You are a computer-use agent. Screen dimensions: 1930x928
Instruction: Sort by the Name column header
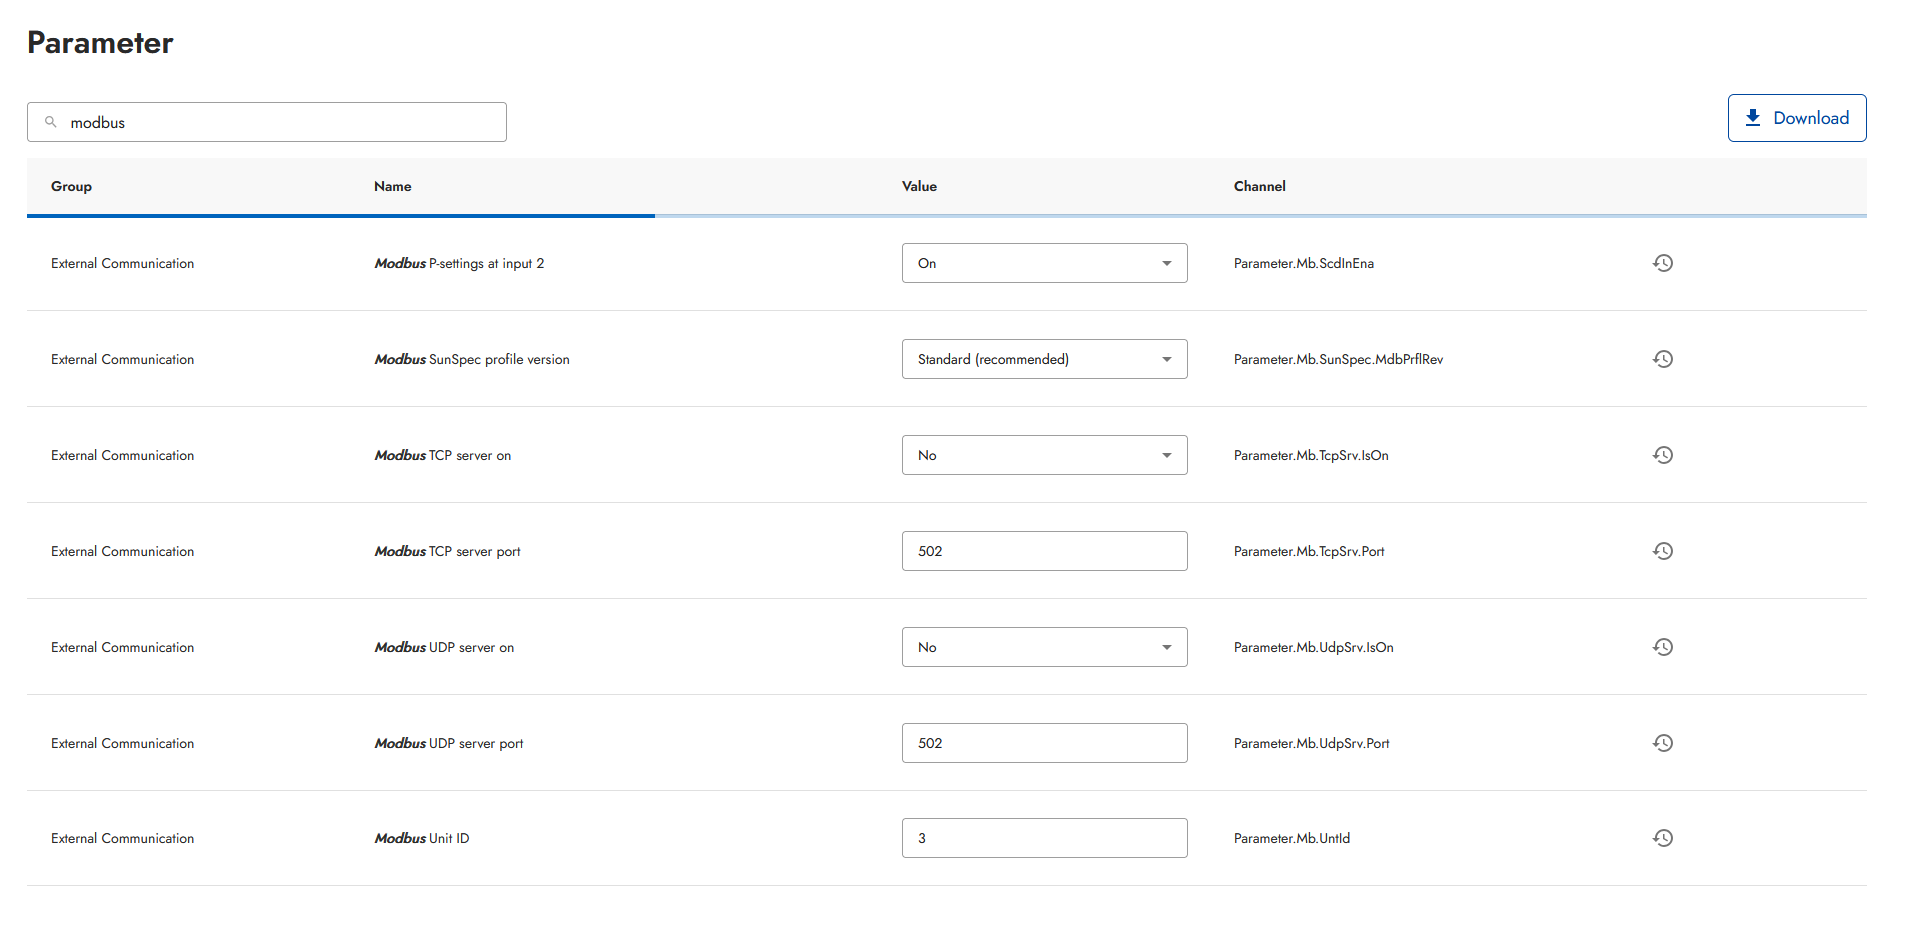(x=393, y=186)
